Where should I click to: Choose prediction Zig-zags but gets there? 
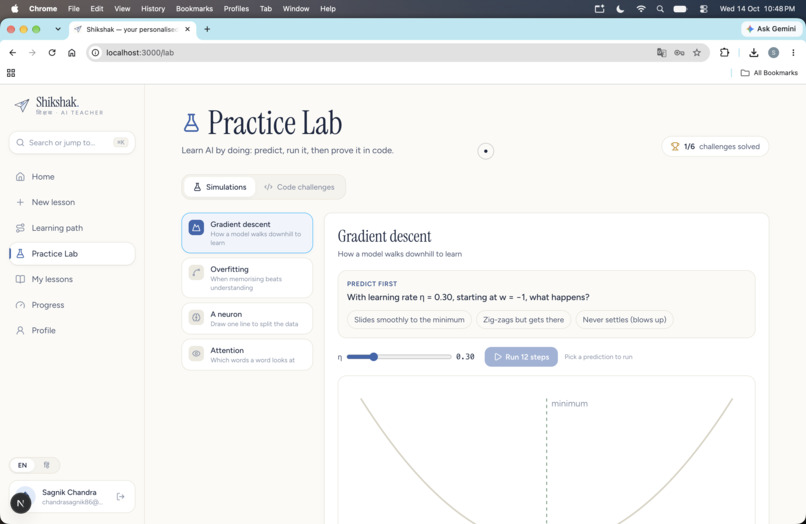click(x=523, y=320)
